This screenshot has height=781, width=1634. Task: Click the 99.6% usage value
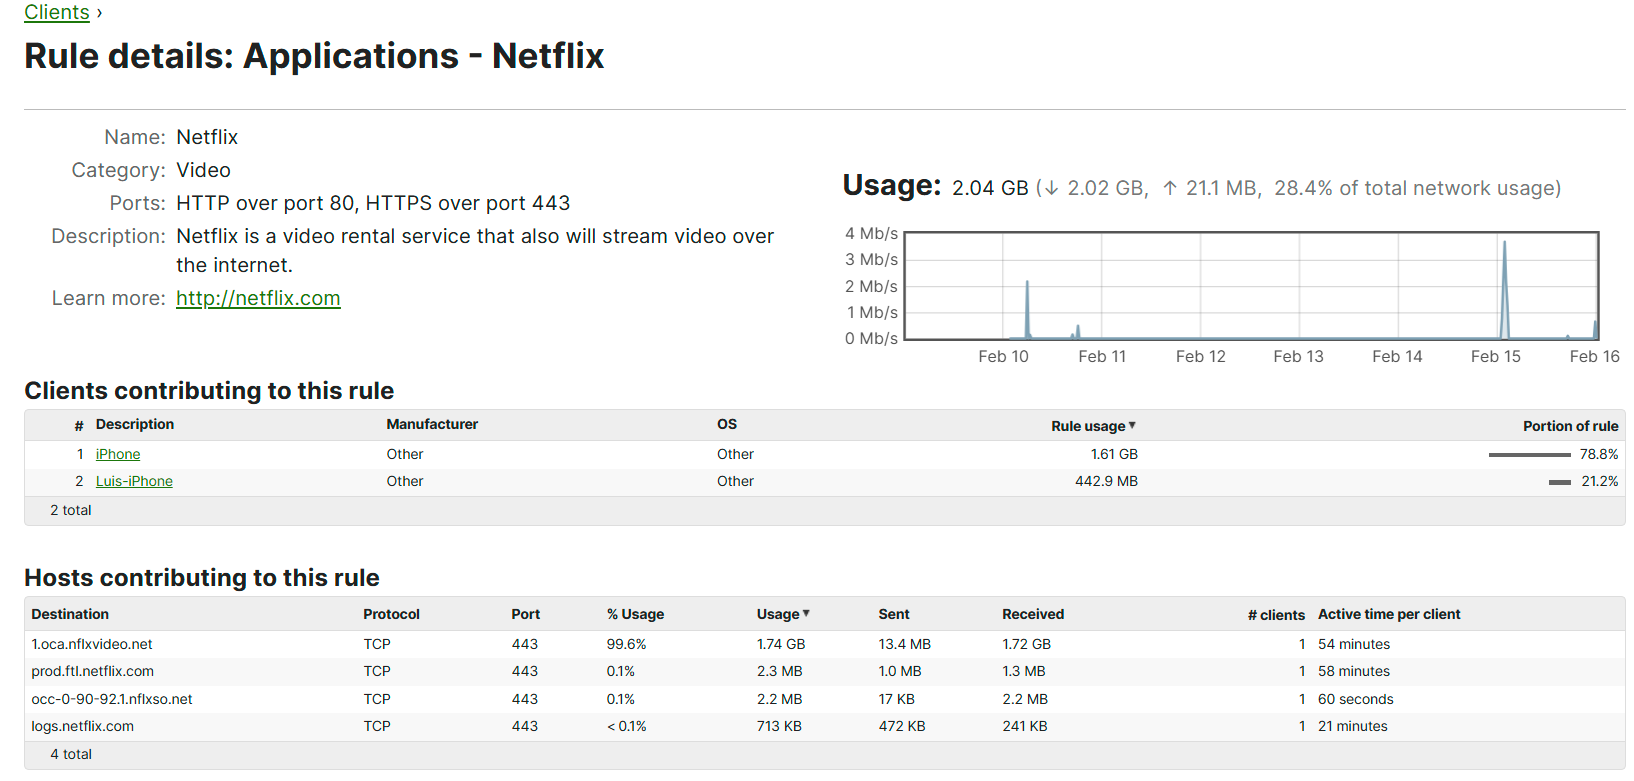pyautogui.click(x=626, y=644)
